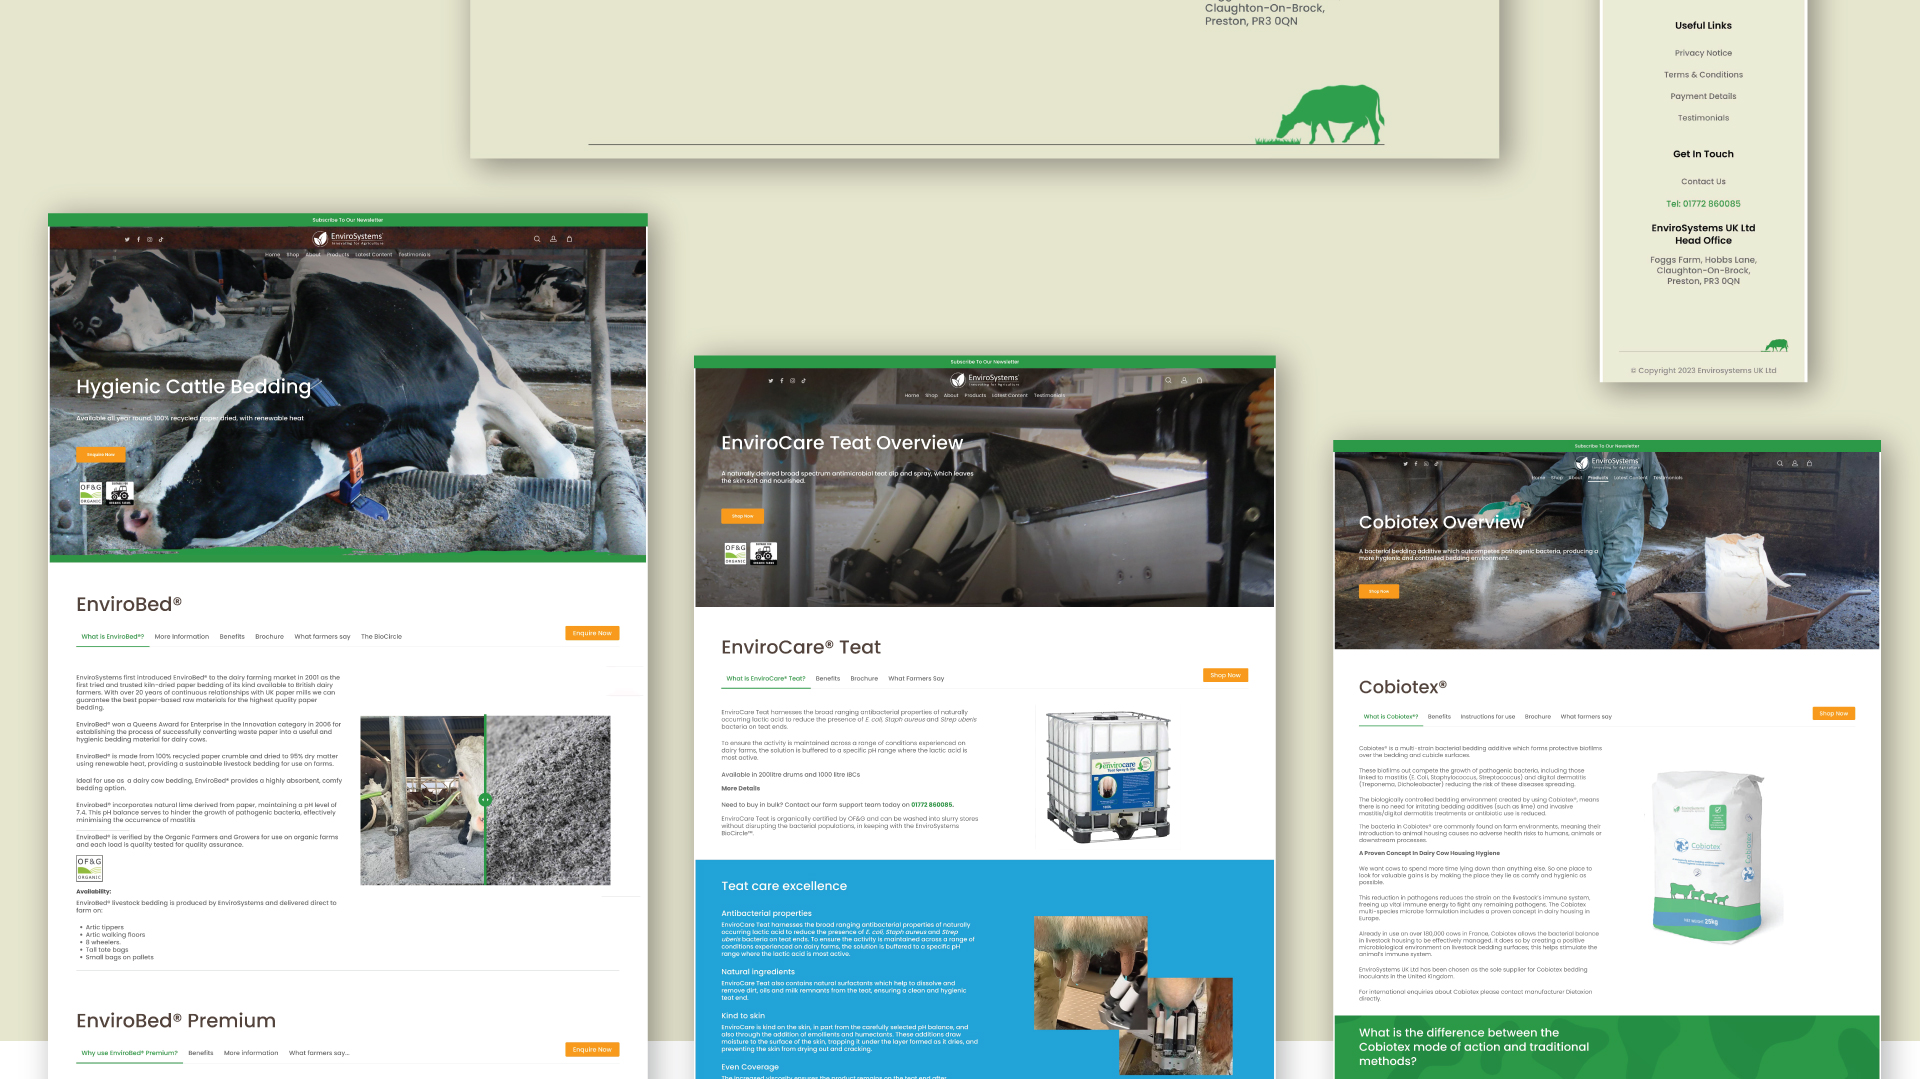The width and height of the screenshot is (1920, 1079).
Task: Open TikTok icon on Hygienic Cattle Bedding page
Action: (x=161, y=240)
